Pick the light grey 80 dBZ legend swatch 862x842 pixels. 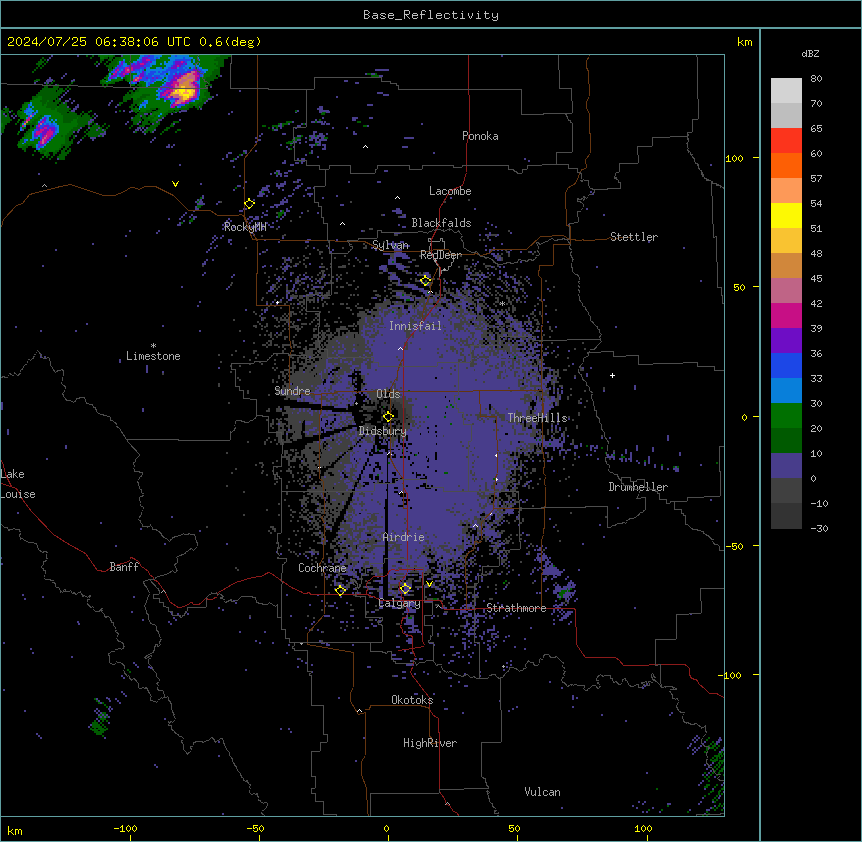[786, 91]
